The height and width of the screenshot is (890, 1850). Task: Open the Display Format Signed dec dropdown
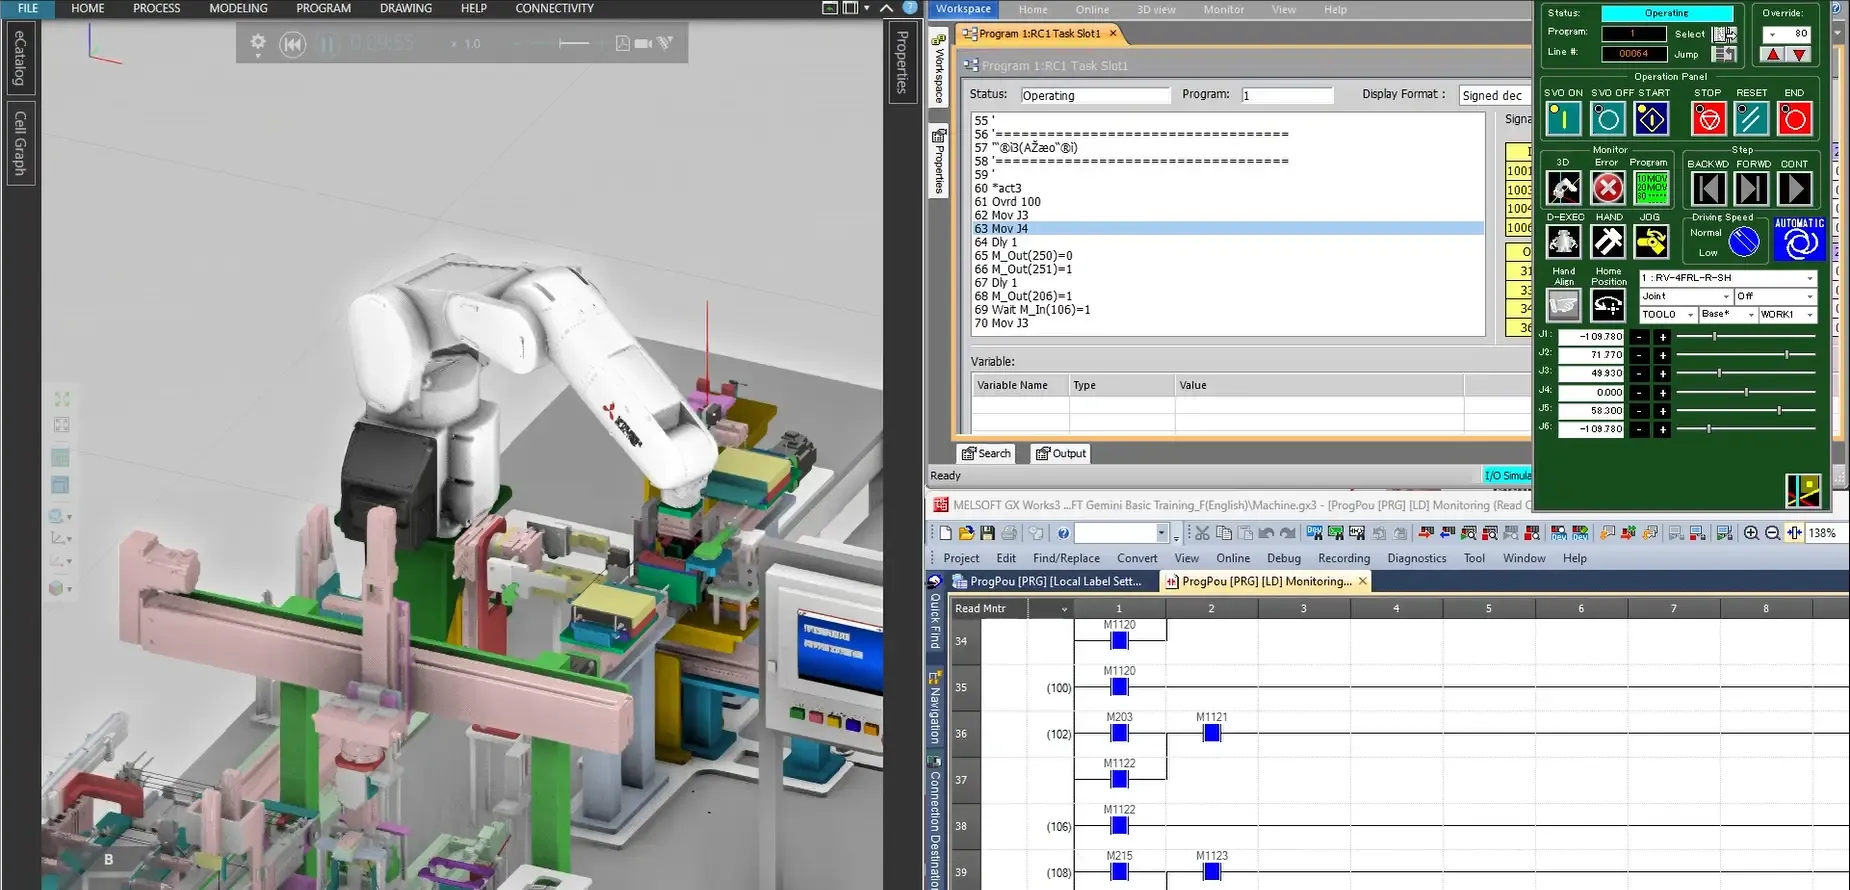[x=1494, y=96]
